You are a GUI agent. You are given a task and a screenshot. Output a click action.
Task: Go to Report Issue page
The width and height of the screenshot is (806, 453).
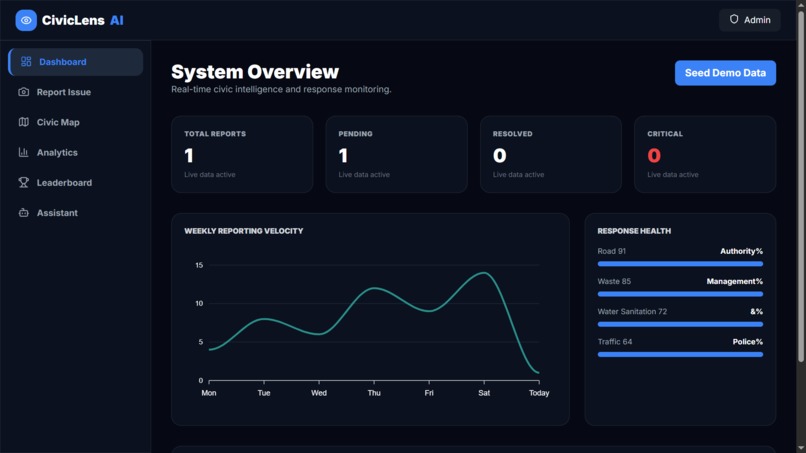point(76,92)
